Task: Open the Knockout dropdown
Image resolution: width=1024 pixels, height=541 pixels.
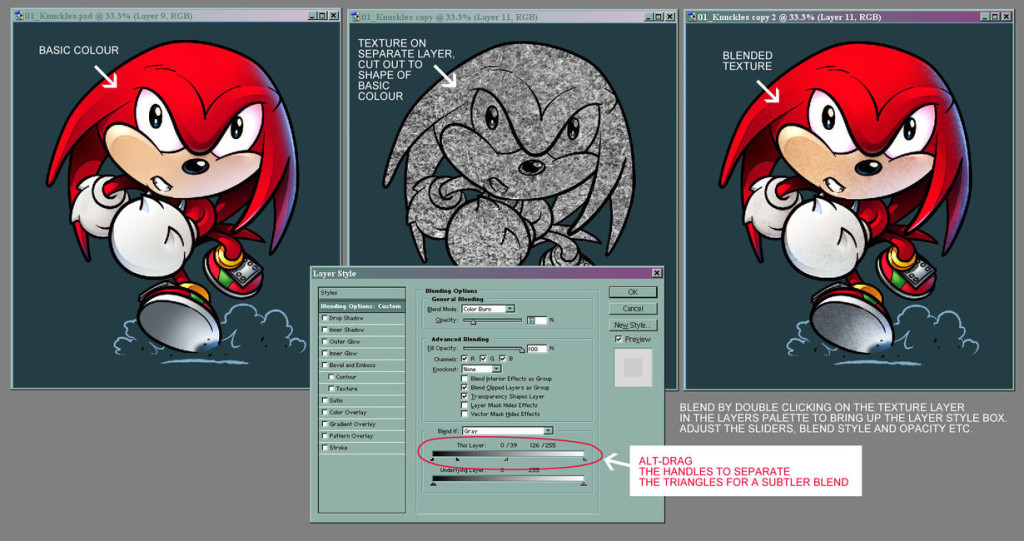Action: click(482, 369)
